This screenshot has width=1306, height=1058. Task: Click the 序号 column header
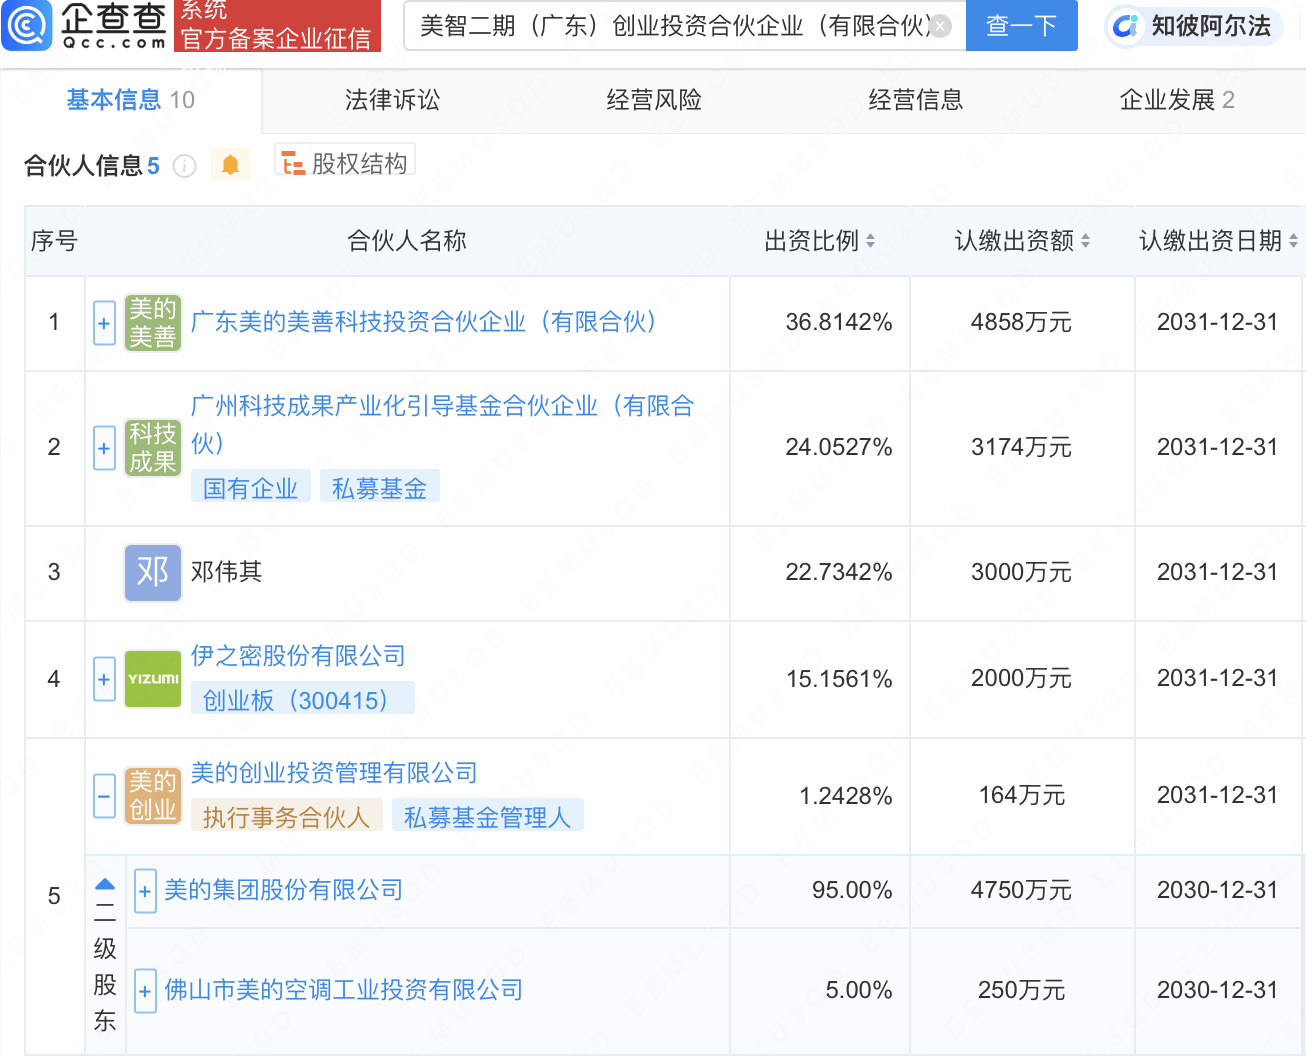(x=54, y=241)
